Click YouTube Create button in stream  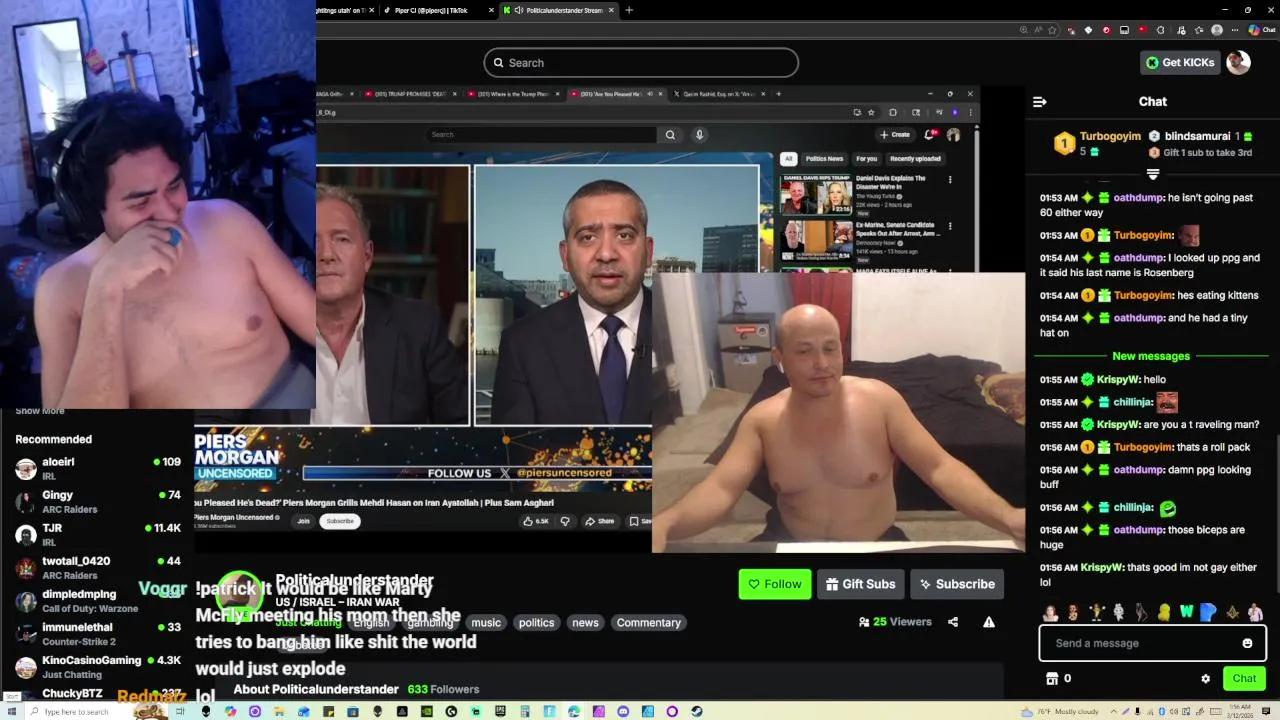point(895,134)
